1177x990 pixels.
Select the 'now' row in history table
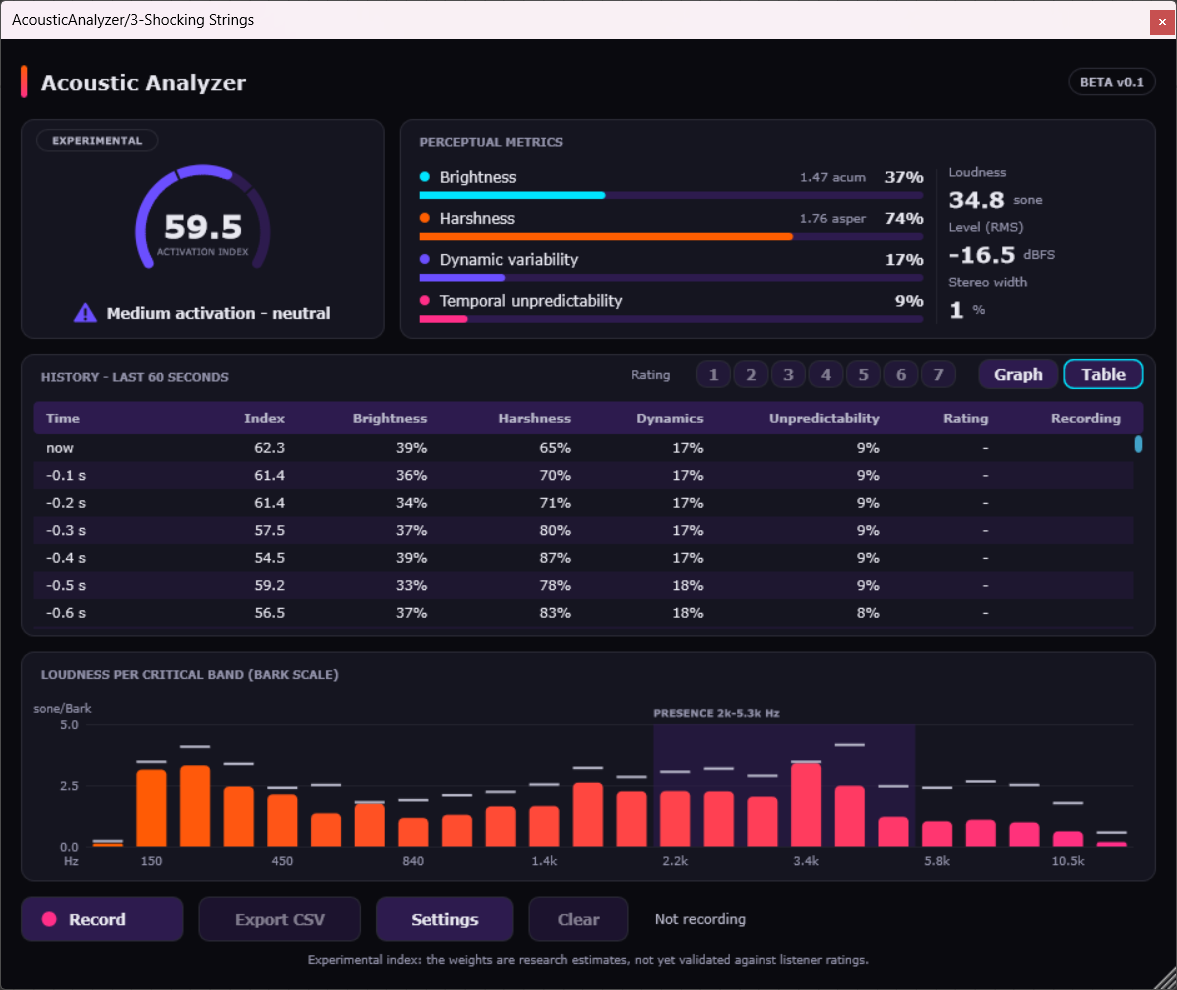[x=583, y=448]
